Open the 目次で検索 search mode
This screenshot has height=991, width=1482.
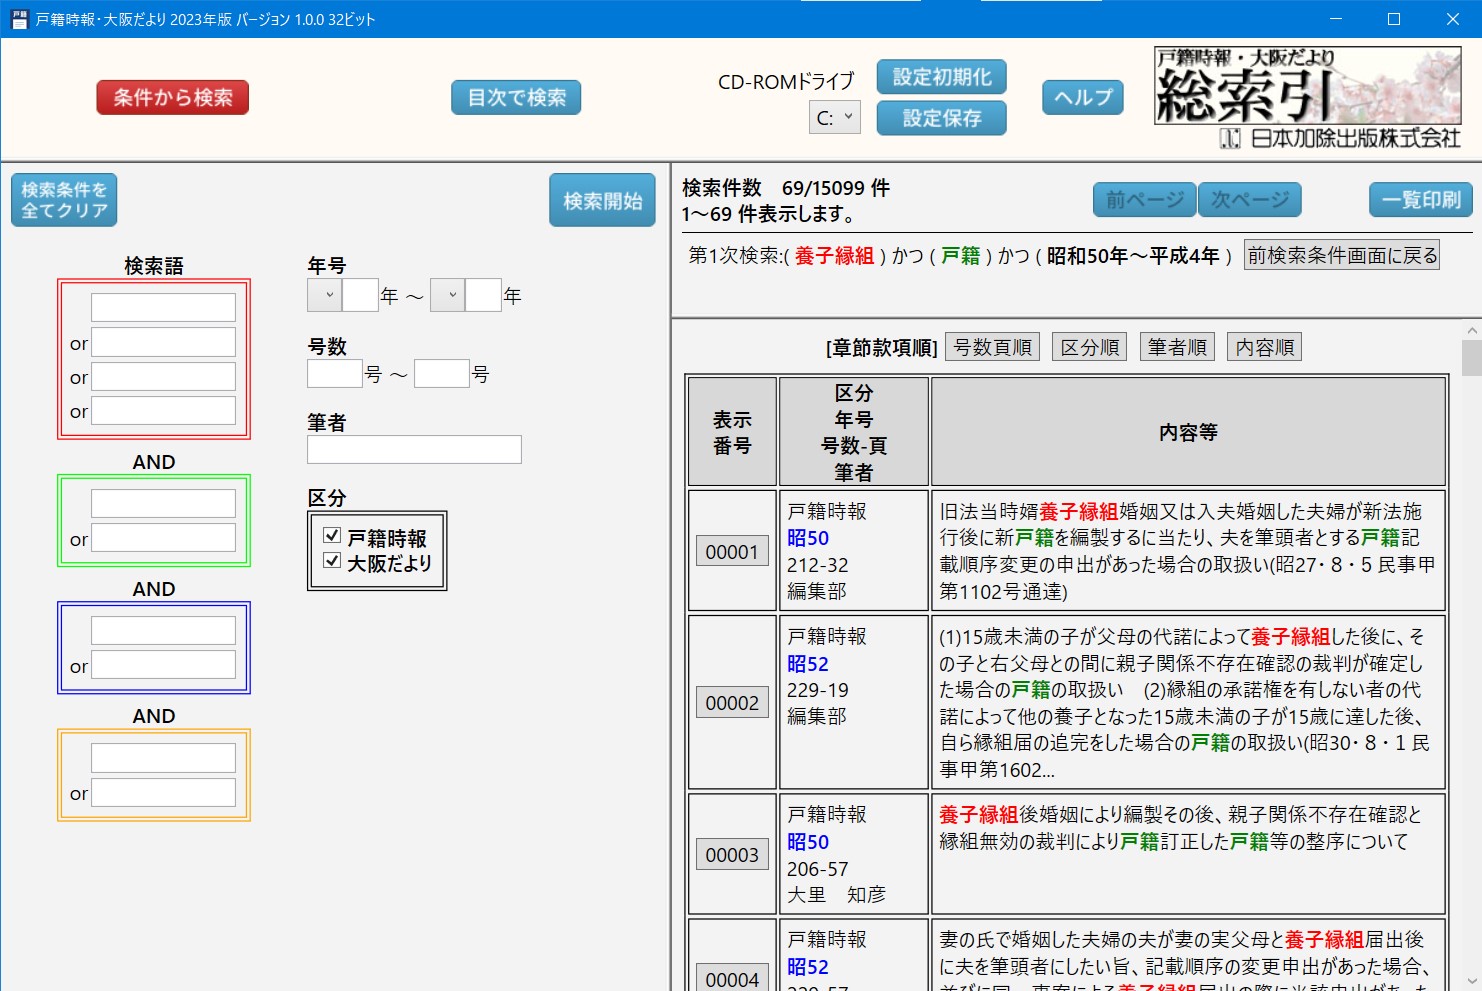click(x=516, y=98)
